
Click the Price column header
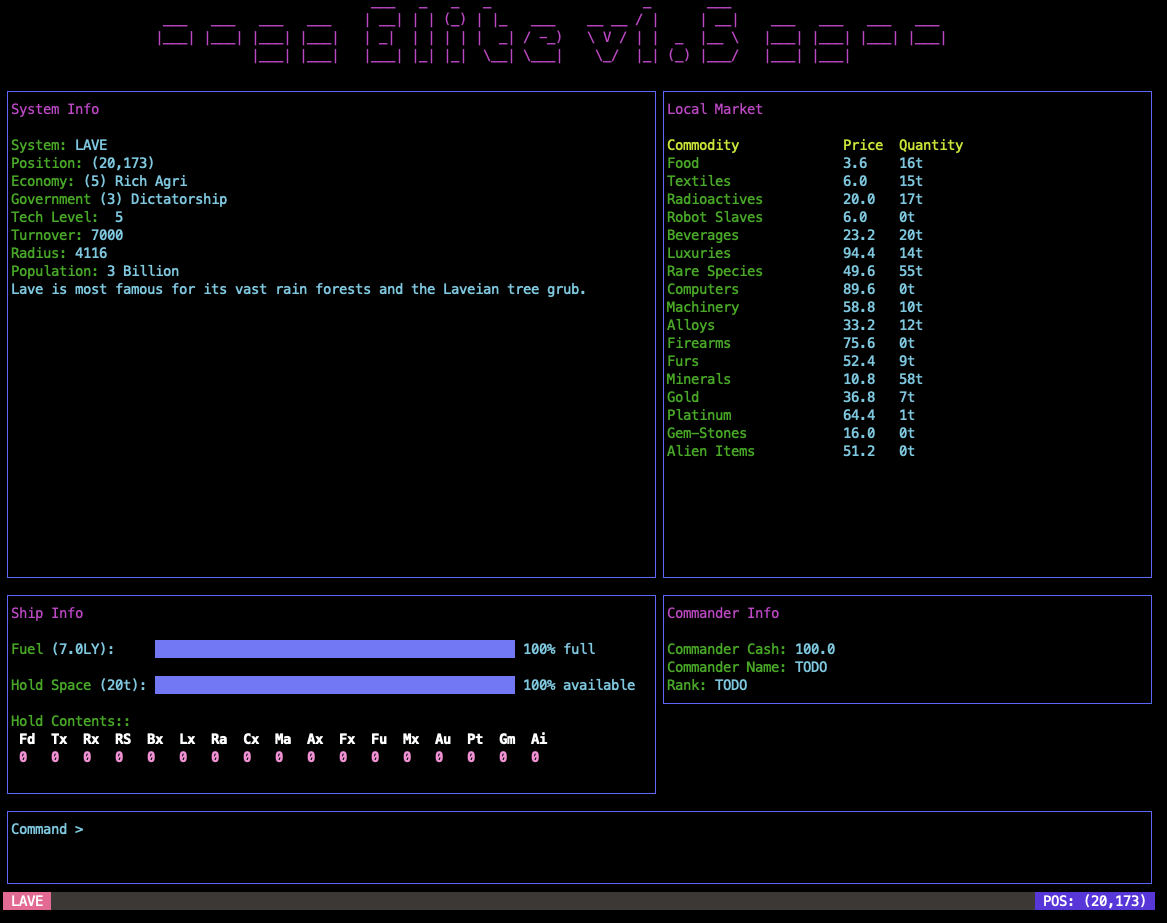(x=862, y=145)
